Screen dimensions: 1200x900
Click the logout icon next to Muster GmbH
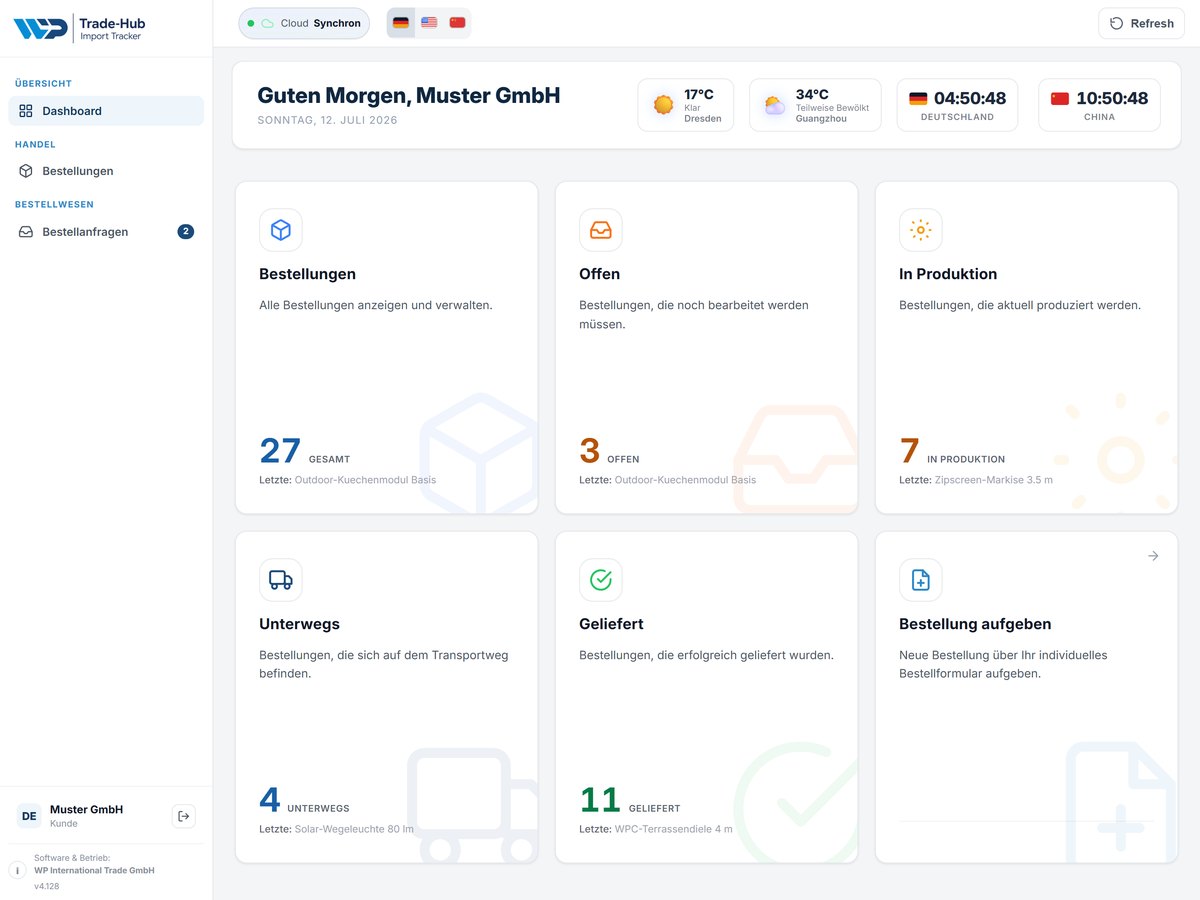[x=183, y=816]
